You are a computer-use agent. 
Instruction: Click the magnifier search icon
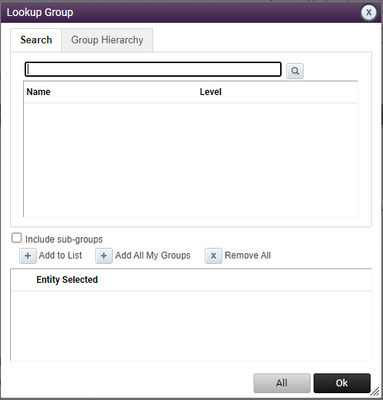pos(295,71)
